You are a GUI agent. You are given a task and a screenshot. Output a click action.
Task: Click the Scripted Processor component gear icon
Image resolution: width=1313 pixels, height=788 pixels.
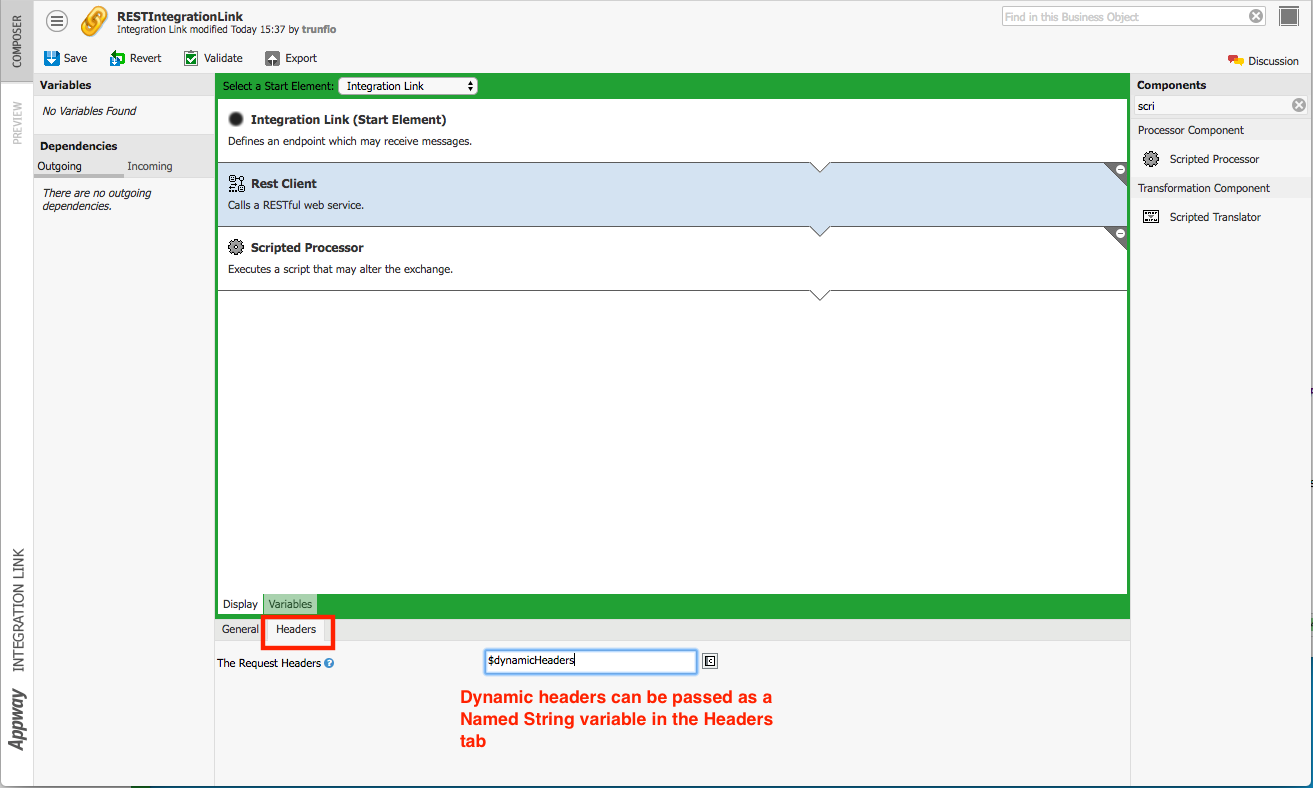click(x=1151, y=159)
